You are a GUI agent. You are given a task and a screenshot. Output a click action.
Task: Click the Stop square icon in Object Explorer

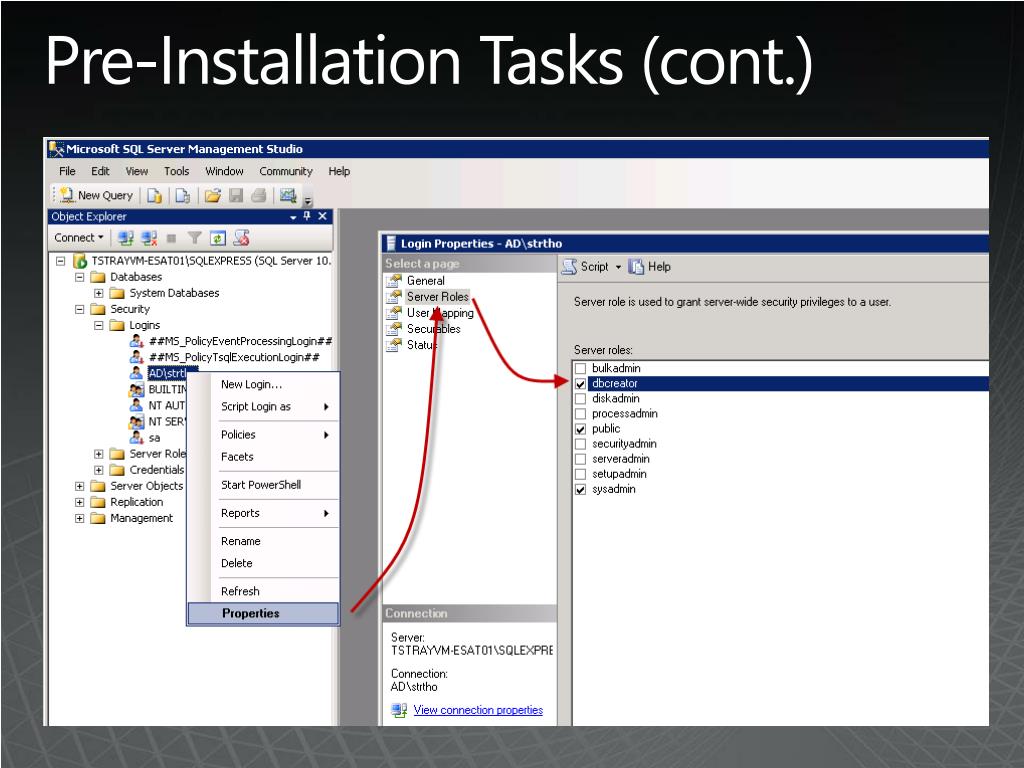172,238
